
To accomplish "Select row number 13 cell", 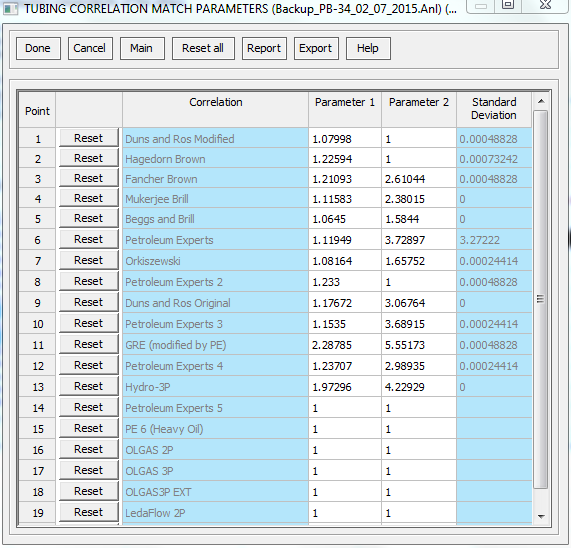I will point(37,387).
